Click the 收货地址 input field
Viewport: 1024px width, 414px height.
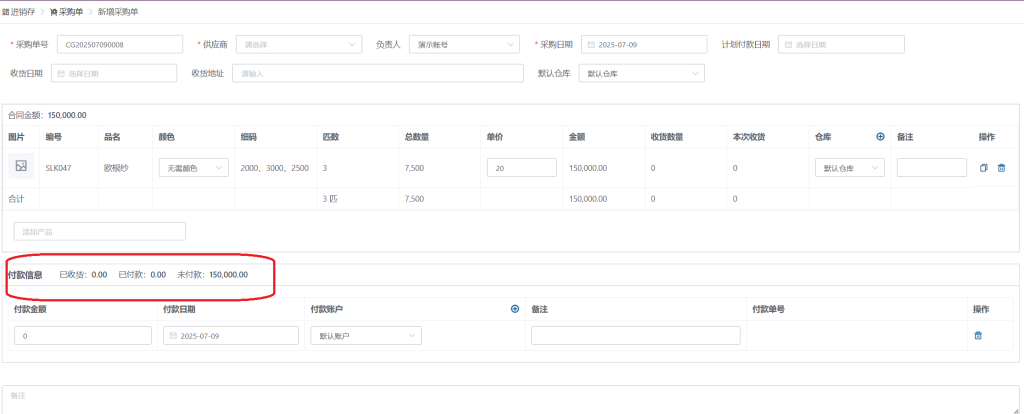pos(377,74)
